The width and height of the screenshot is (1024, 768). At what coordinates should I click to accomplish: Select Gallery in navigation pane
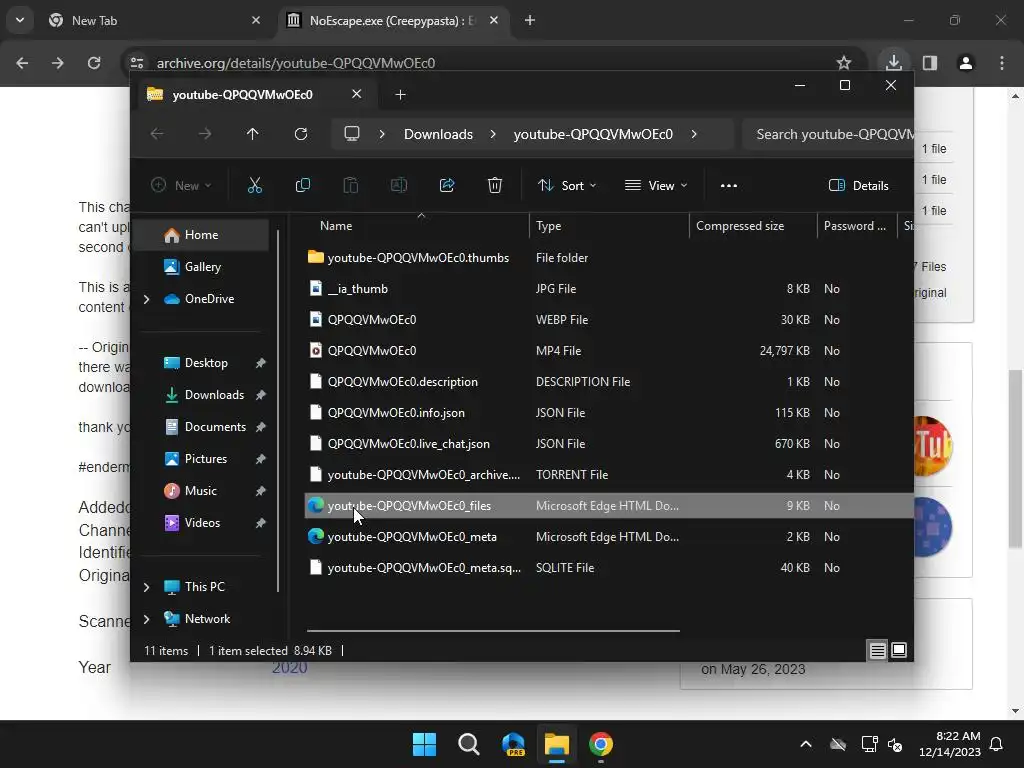[202, 266]
